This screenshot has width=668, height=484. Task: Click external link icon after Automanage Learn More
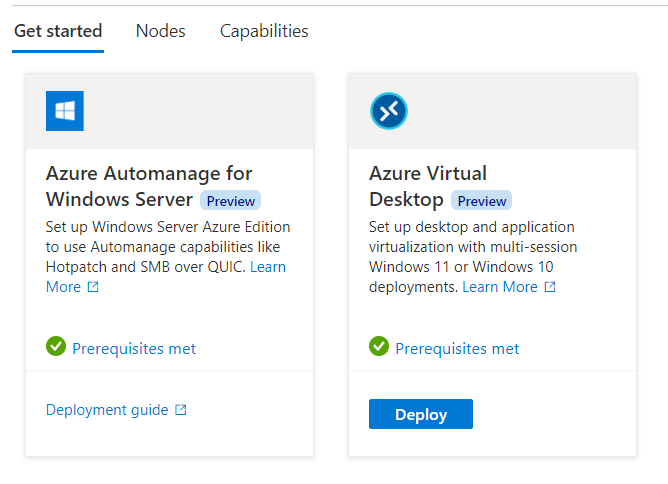point(93,287)
